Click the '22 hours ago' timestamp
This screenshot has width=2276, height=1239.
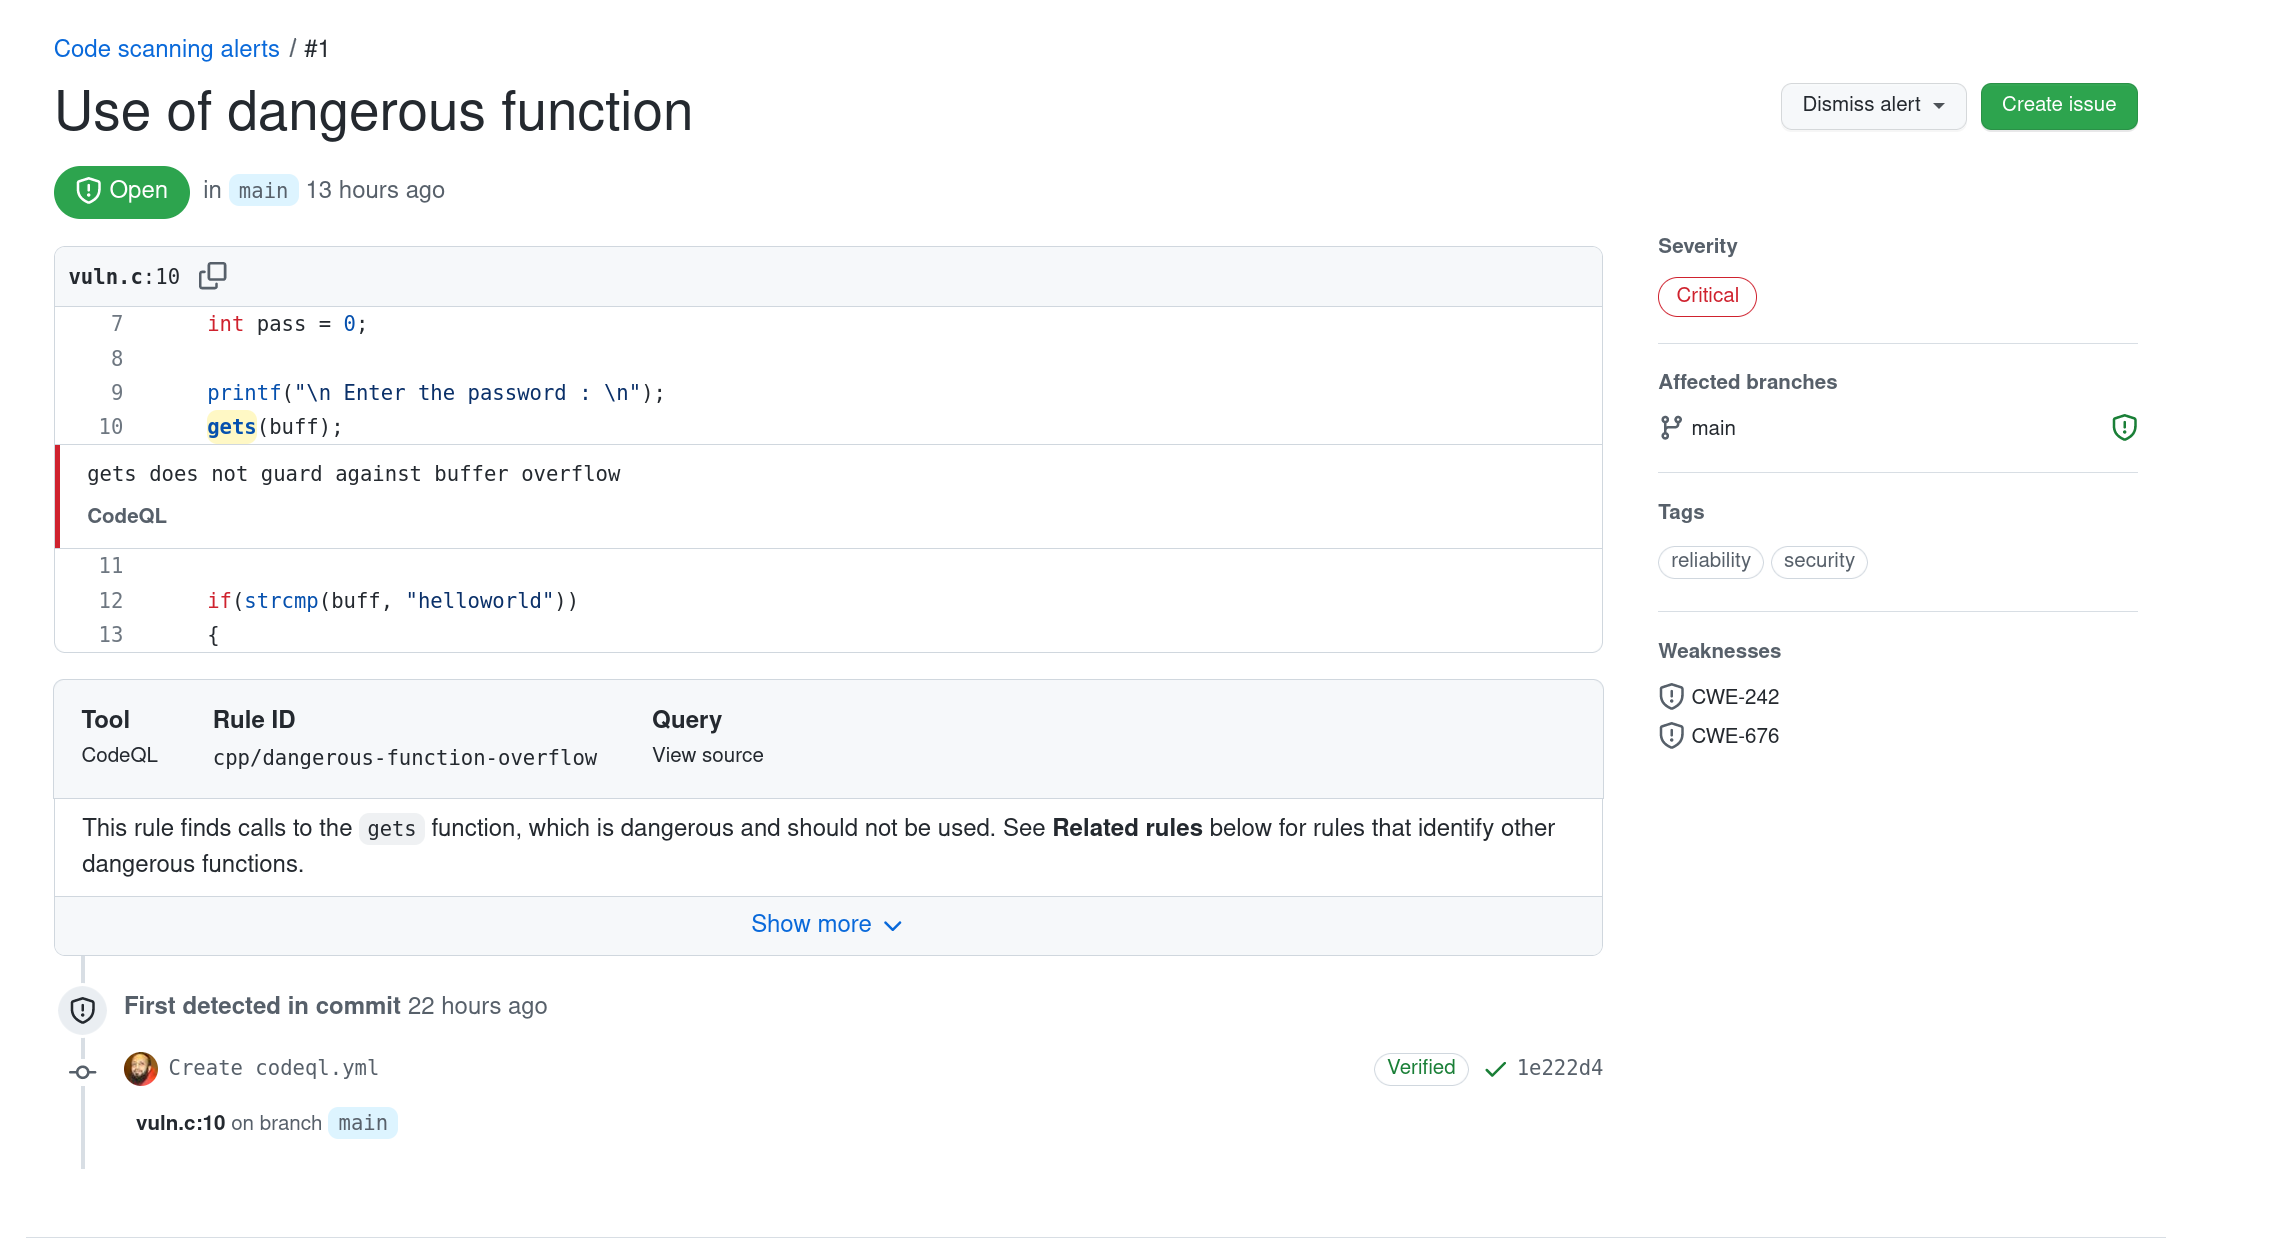477,1006
